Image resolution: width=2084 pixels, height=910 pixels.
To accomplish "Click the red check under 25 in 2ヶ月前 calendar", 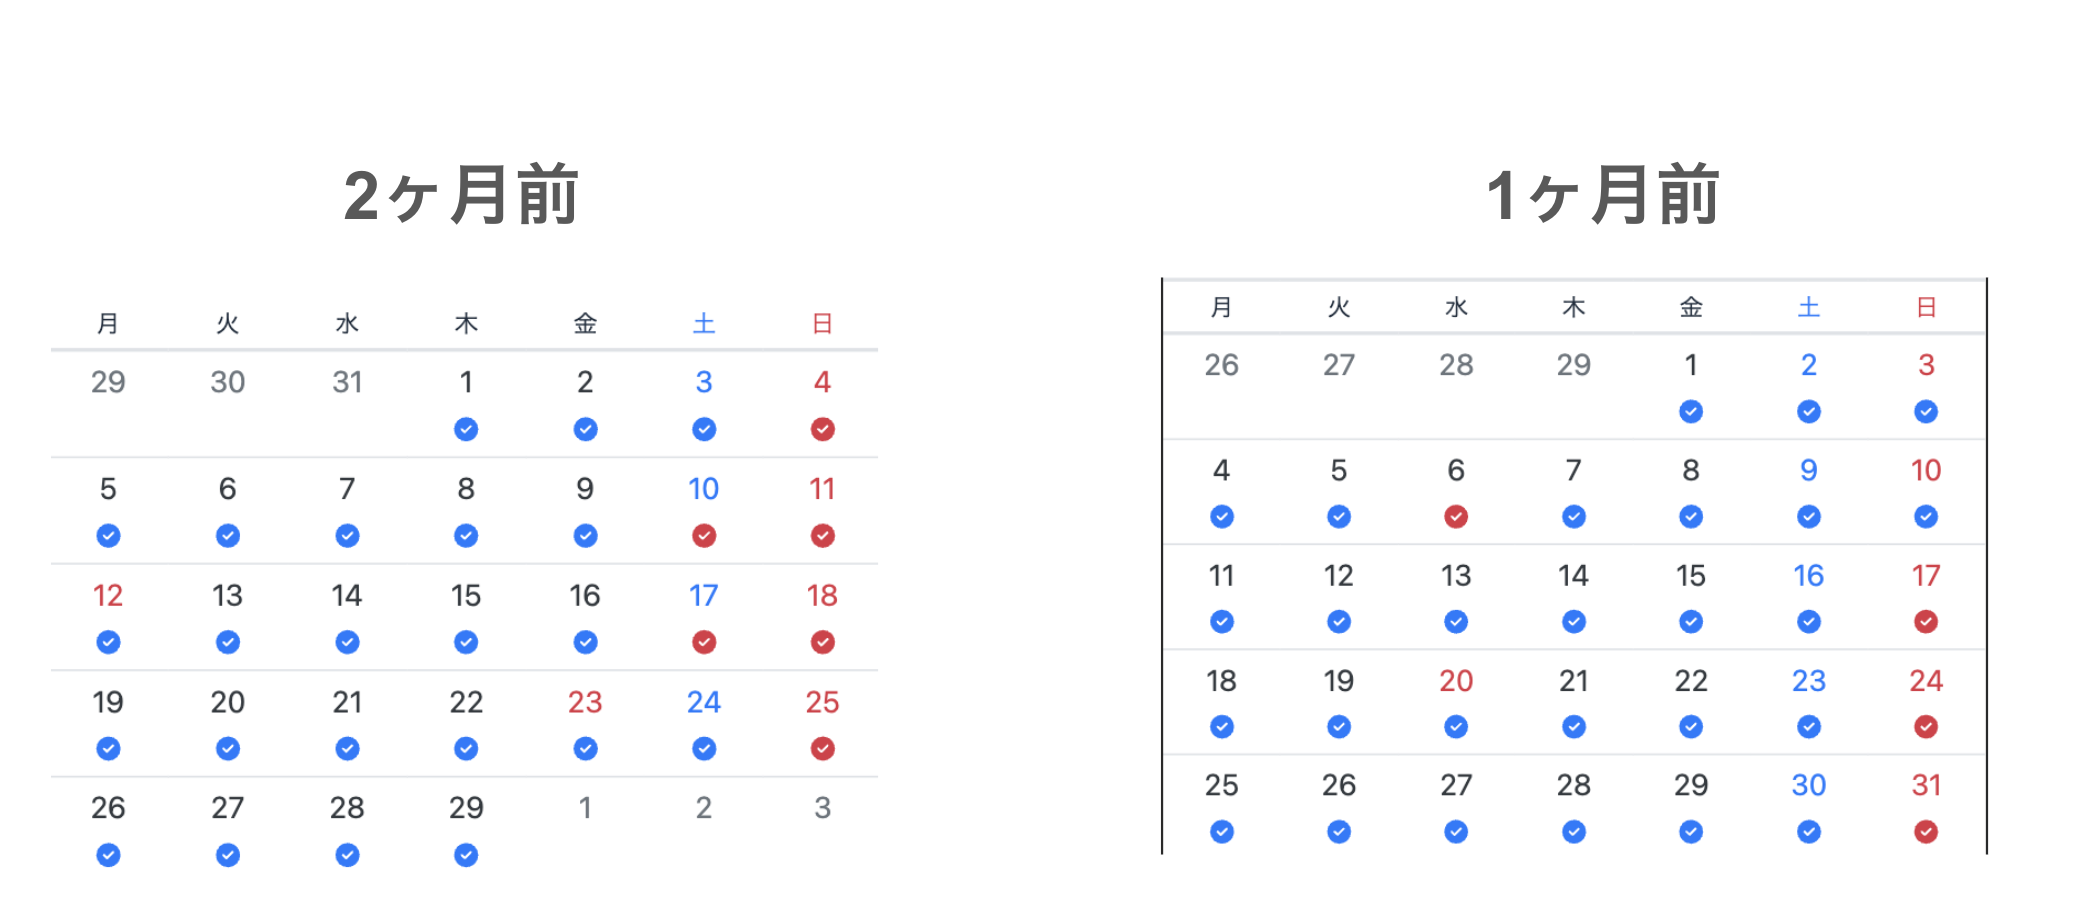I will click(822, 749).
